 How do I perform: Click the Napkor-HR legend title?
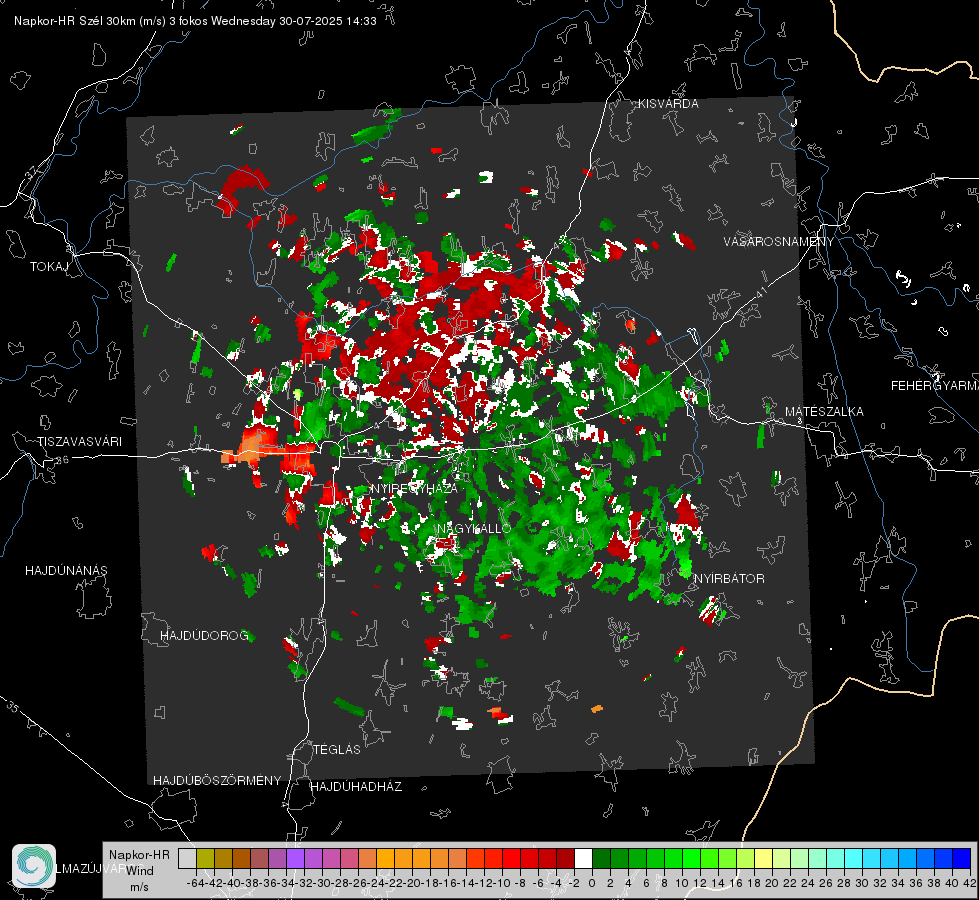[139, 854]
